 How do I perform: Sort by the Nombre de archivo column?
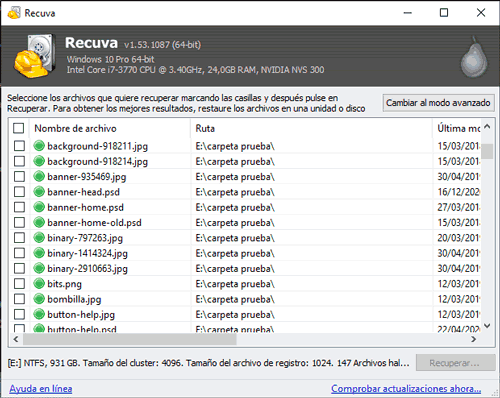pyautogui.click(x=110, y=128)
